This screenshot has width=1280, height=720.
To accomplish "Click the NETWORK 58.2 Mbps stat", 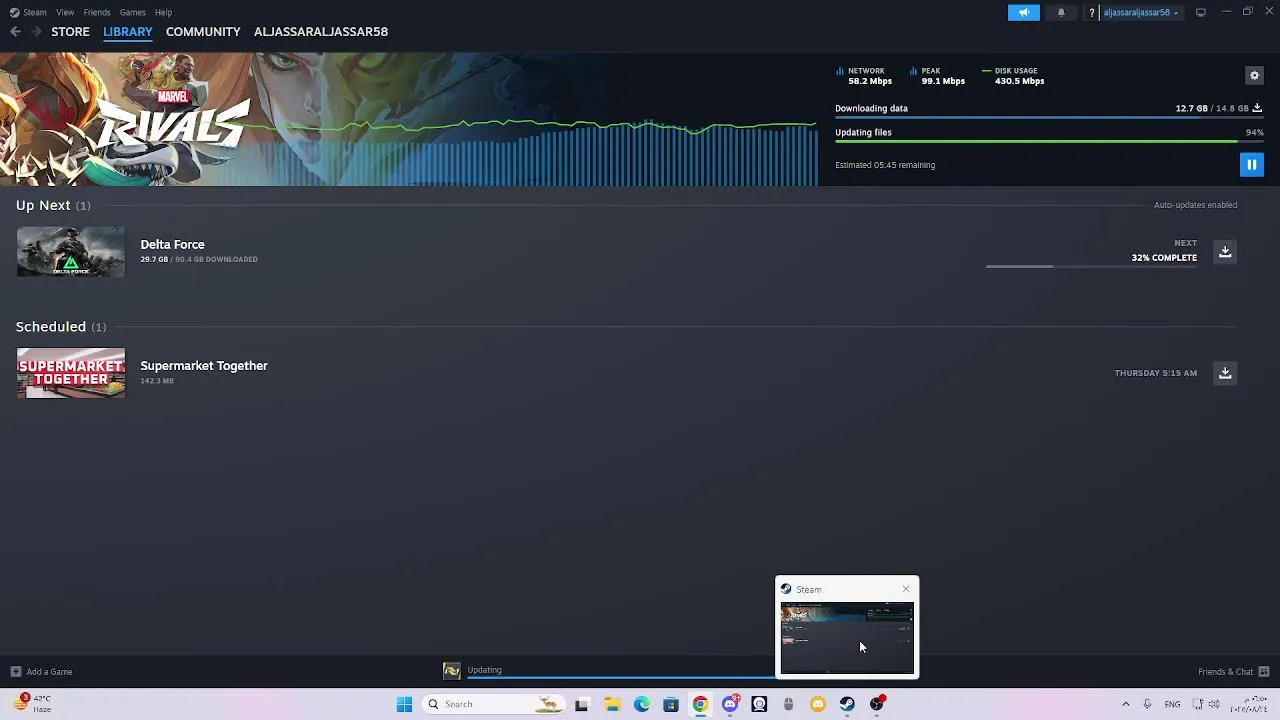I will click(864, 76).
